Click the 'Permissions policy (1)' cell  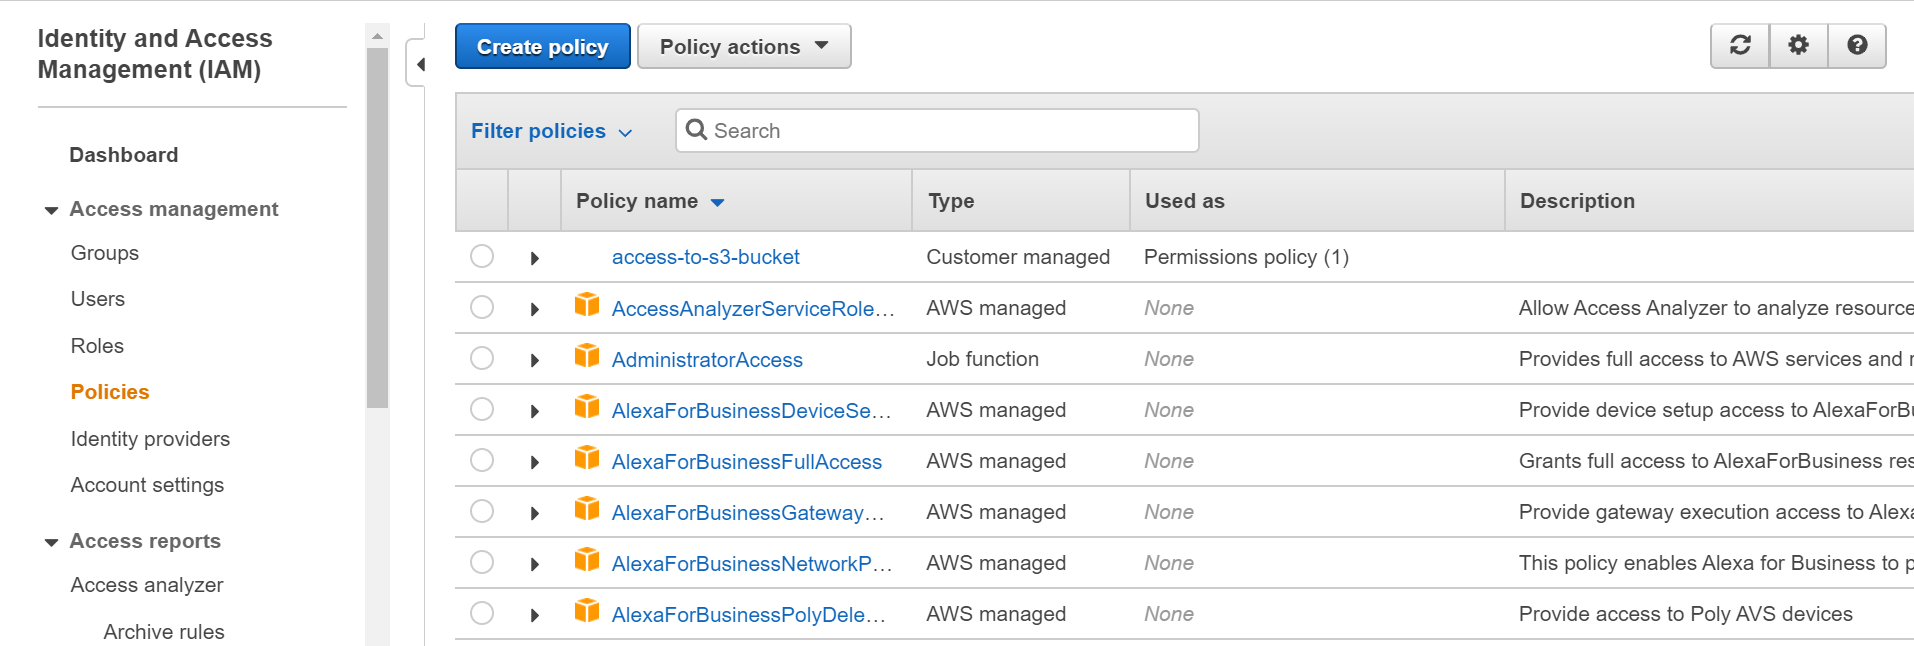(x=1246, y=257)
